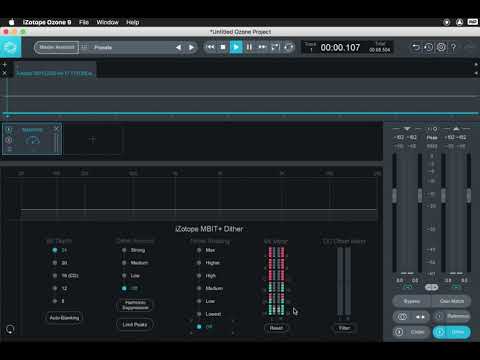
Task: Set dither amount to Strong
Action: [133, 250]
